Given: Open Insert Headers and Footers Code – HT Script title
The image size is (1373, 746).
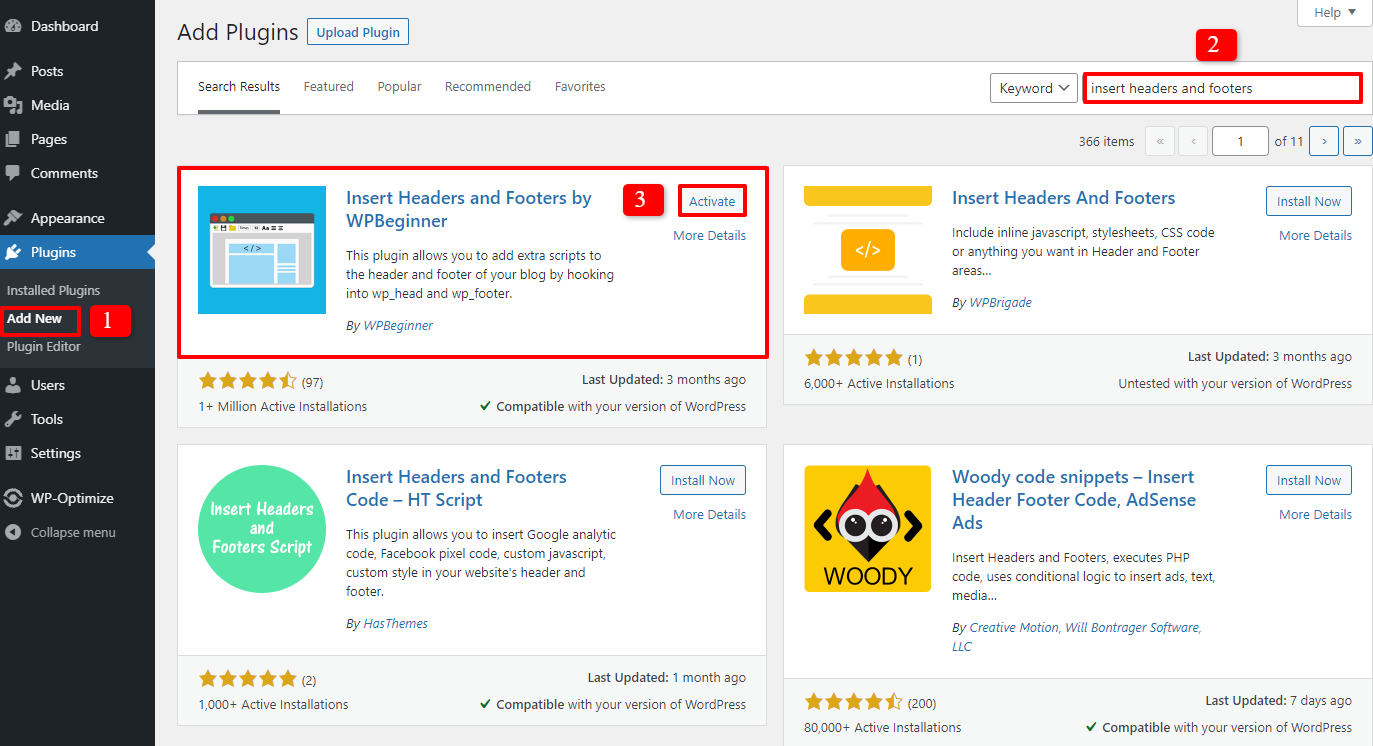Looking at the screenshot, I should point(456,488).
